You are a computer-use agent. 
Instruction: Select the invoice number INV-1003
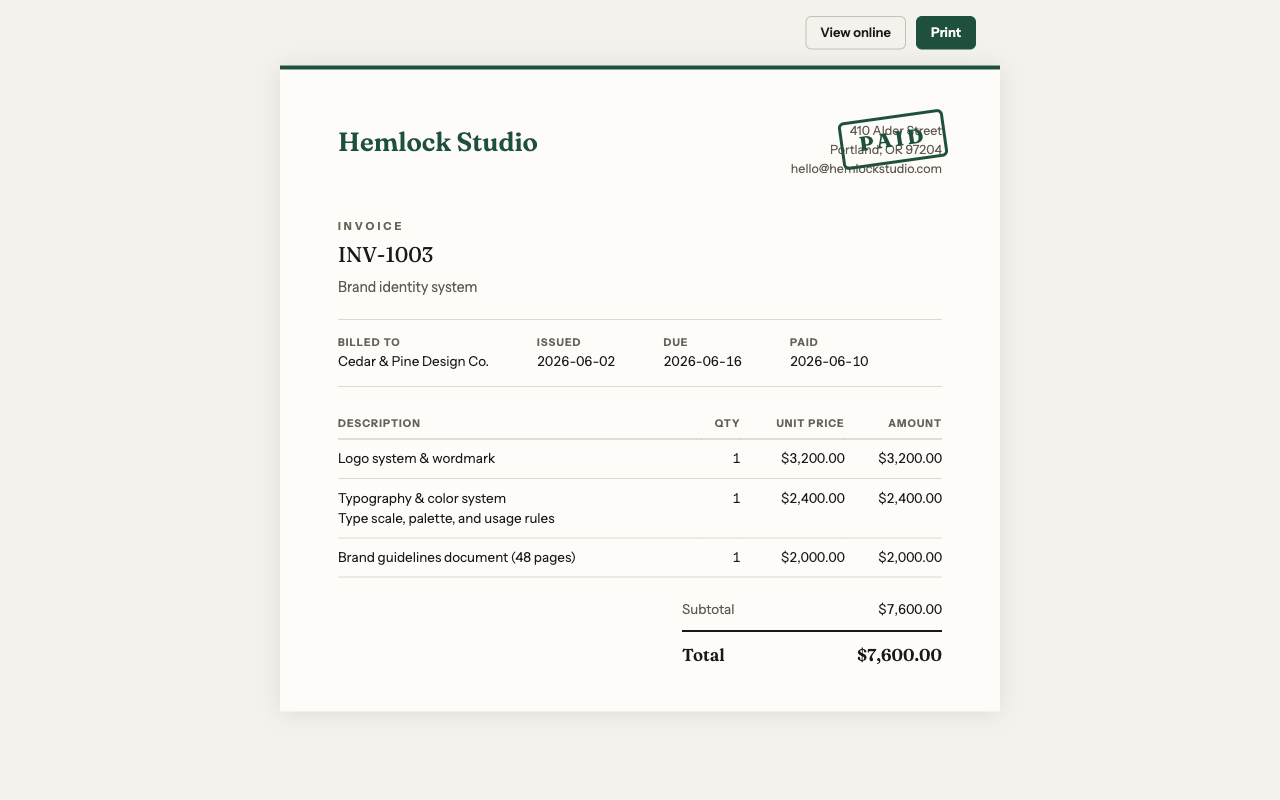[385, 255]
